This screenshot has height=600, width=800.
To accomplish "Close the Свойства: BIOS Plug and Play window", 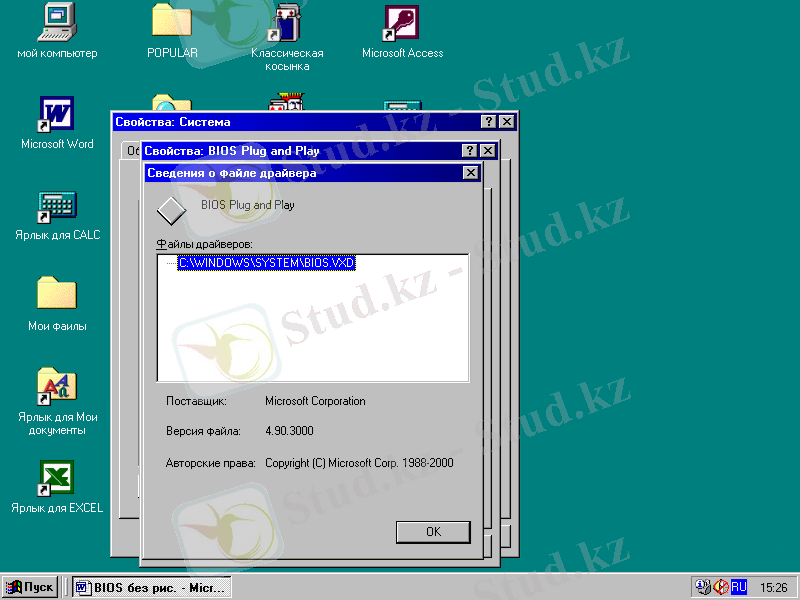I will click(488, 151).
